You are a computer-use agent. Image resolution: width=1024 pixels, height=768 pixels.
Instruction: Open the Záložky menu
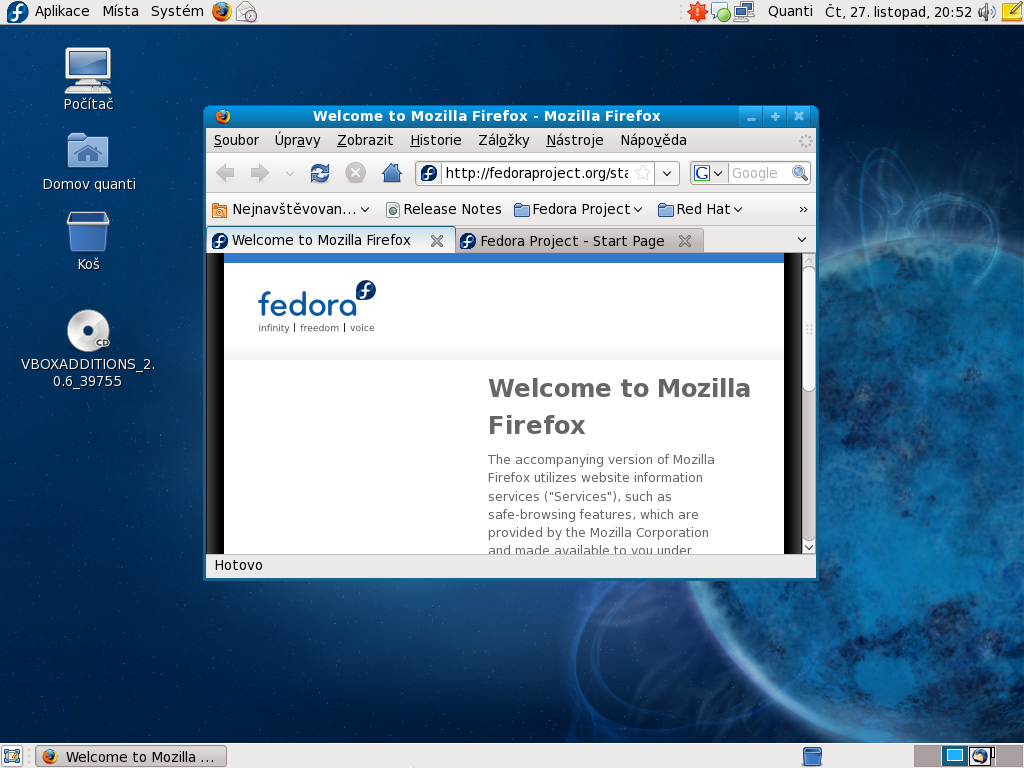click(x=504, y=140)
